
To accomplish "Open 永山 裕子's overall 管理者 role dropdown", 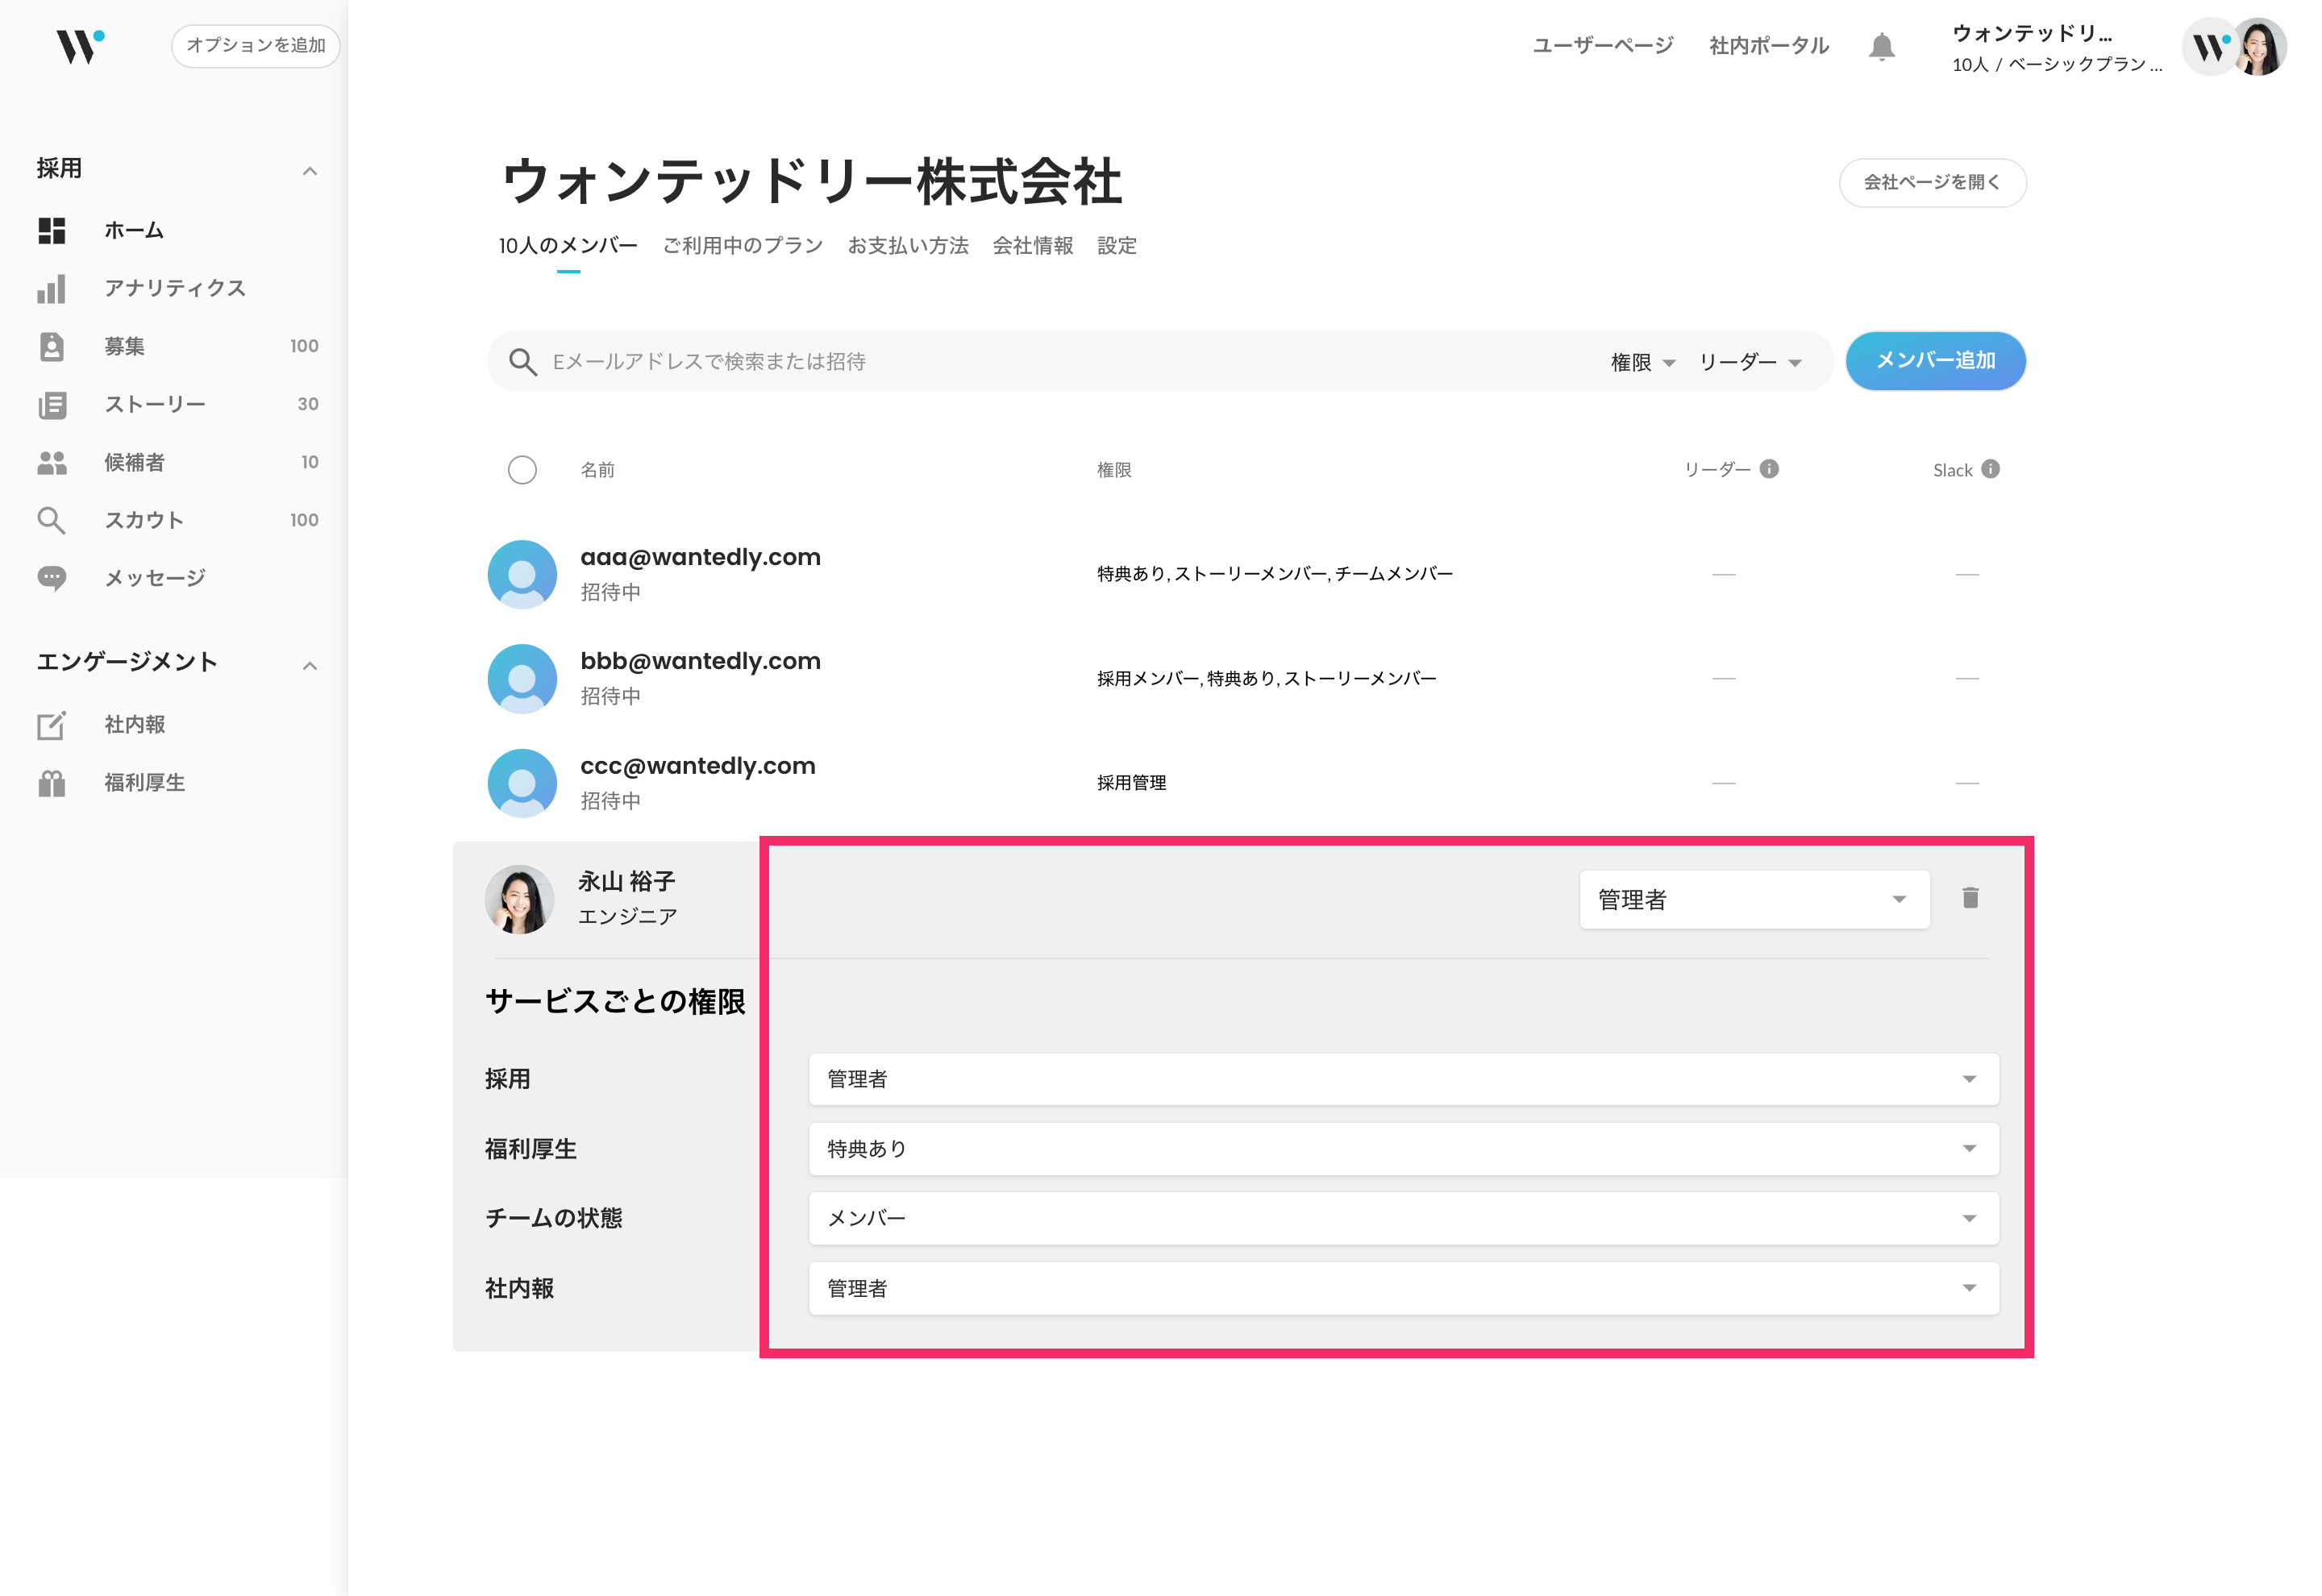I will [x=1754, y=900].
